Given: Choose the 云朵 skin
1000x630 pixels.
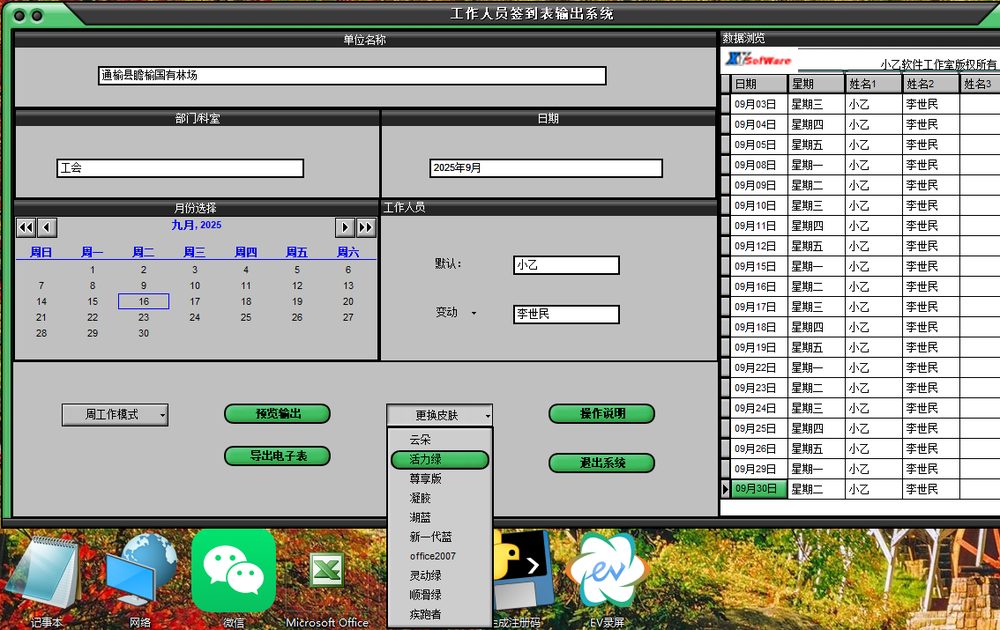Looking at the screenshot, I should tap(440, 439).
